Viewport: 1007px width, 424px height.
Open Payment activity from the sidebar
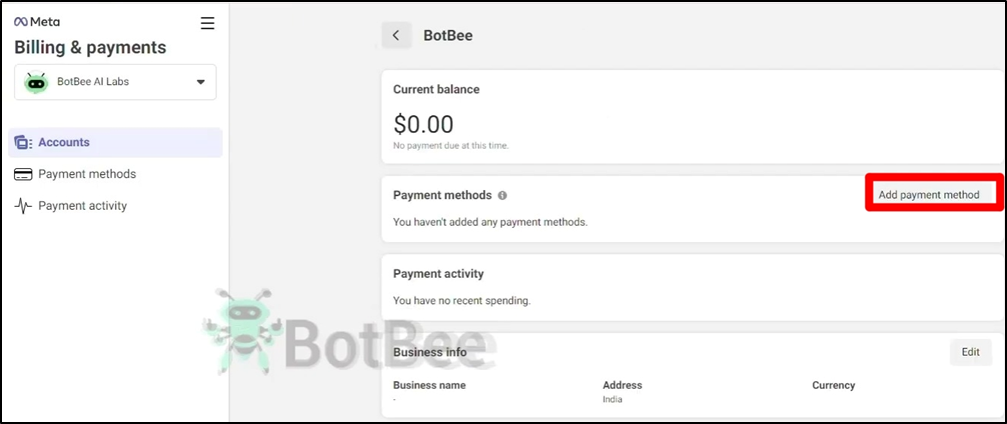click(83, 206)
